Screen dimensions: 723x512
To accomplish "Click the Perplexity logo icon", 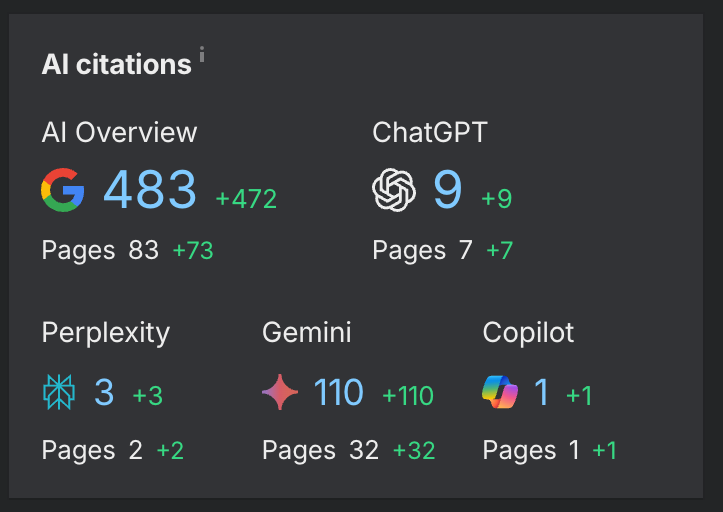I will point(59,393).
